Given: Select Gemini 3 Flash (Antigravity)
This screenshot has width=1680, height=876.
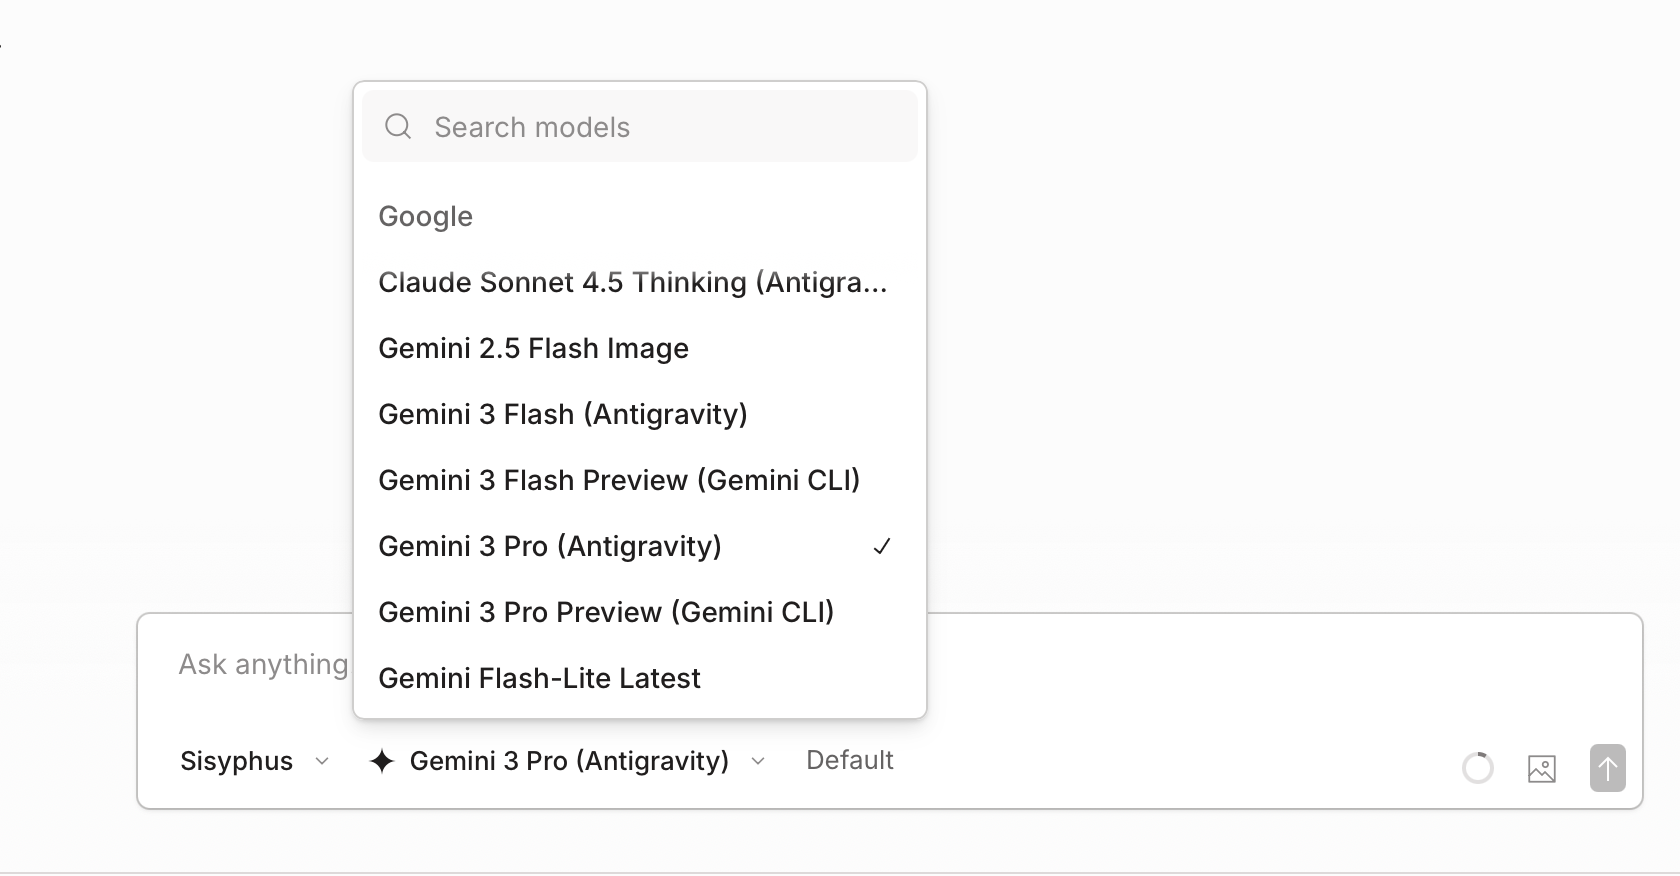Looking at the screenshot, I should click(562, 415).
